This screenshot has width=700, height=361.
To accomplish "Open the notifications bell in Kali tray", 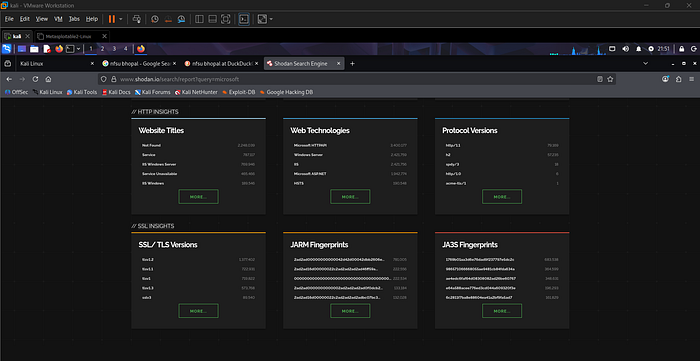I will click(638, 49).
